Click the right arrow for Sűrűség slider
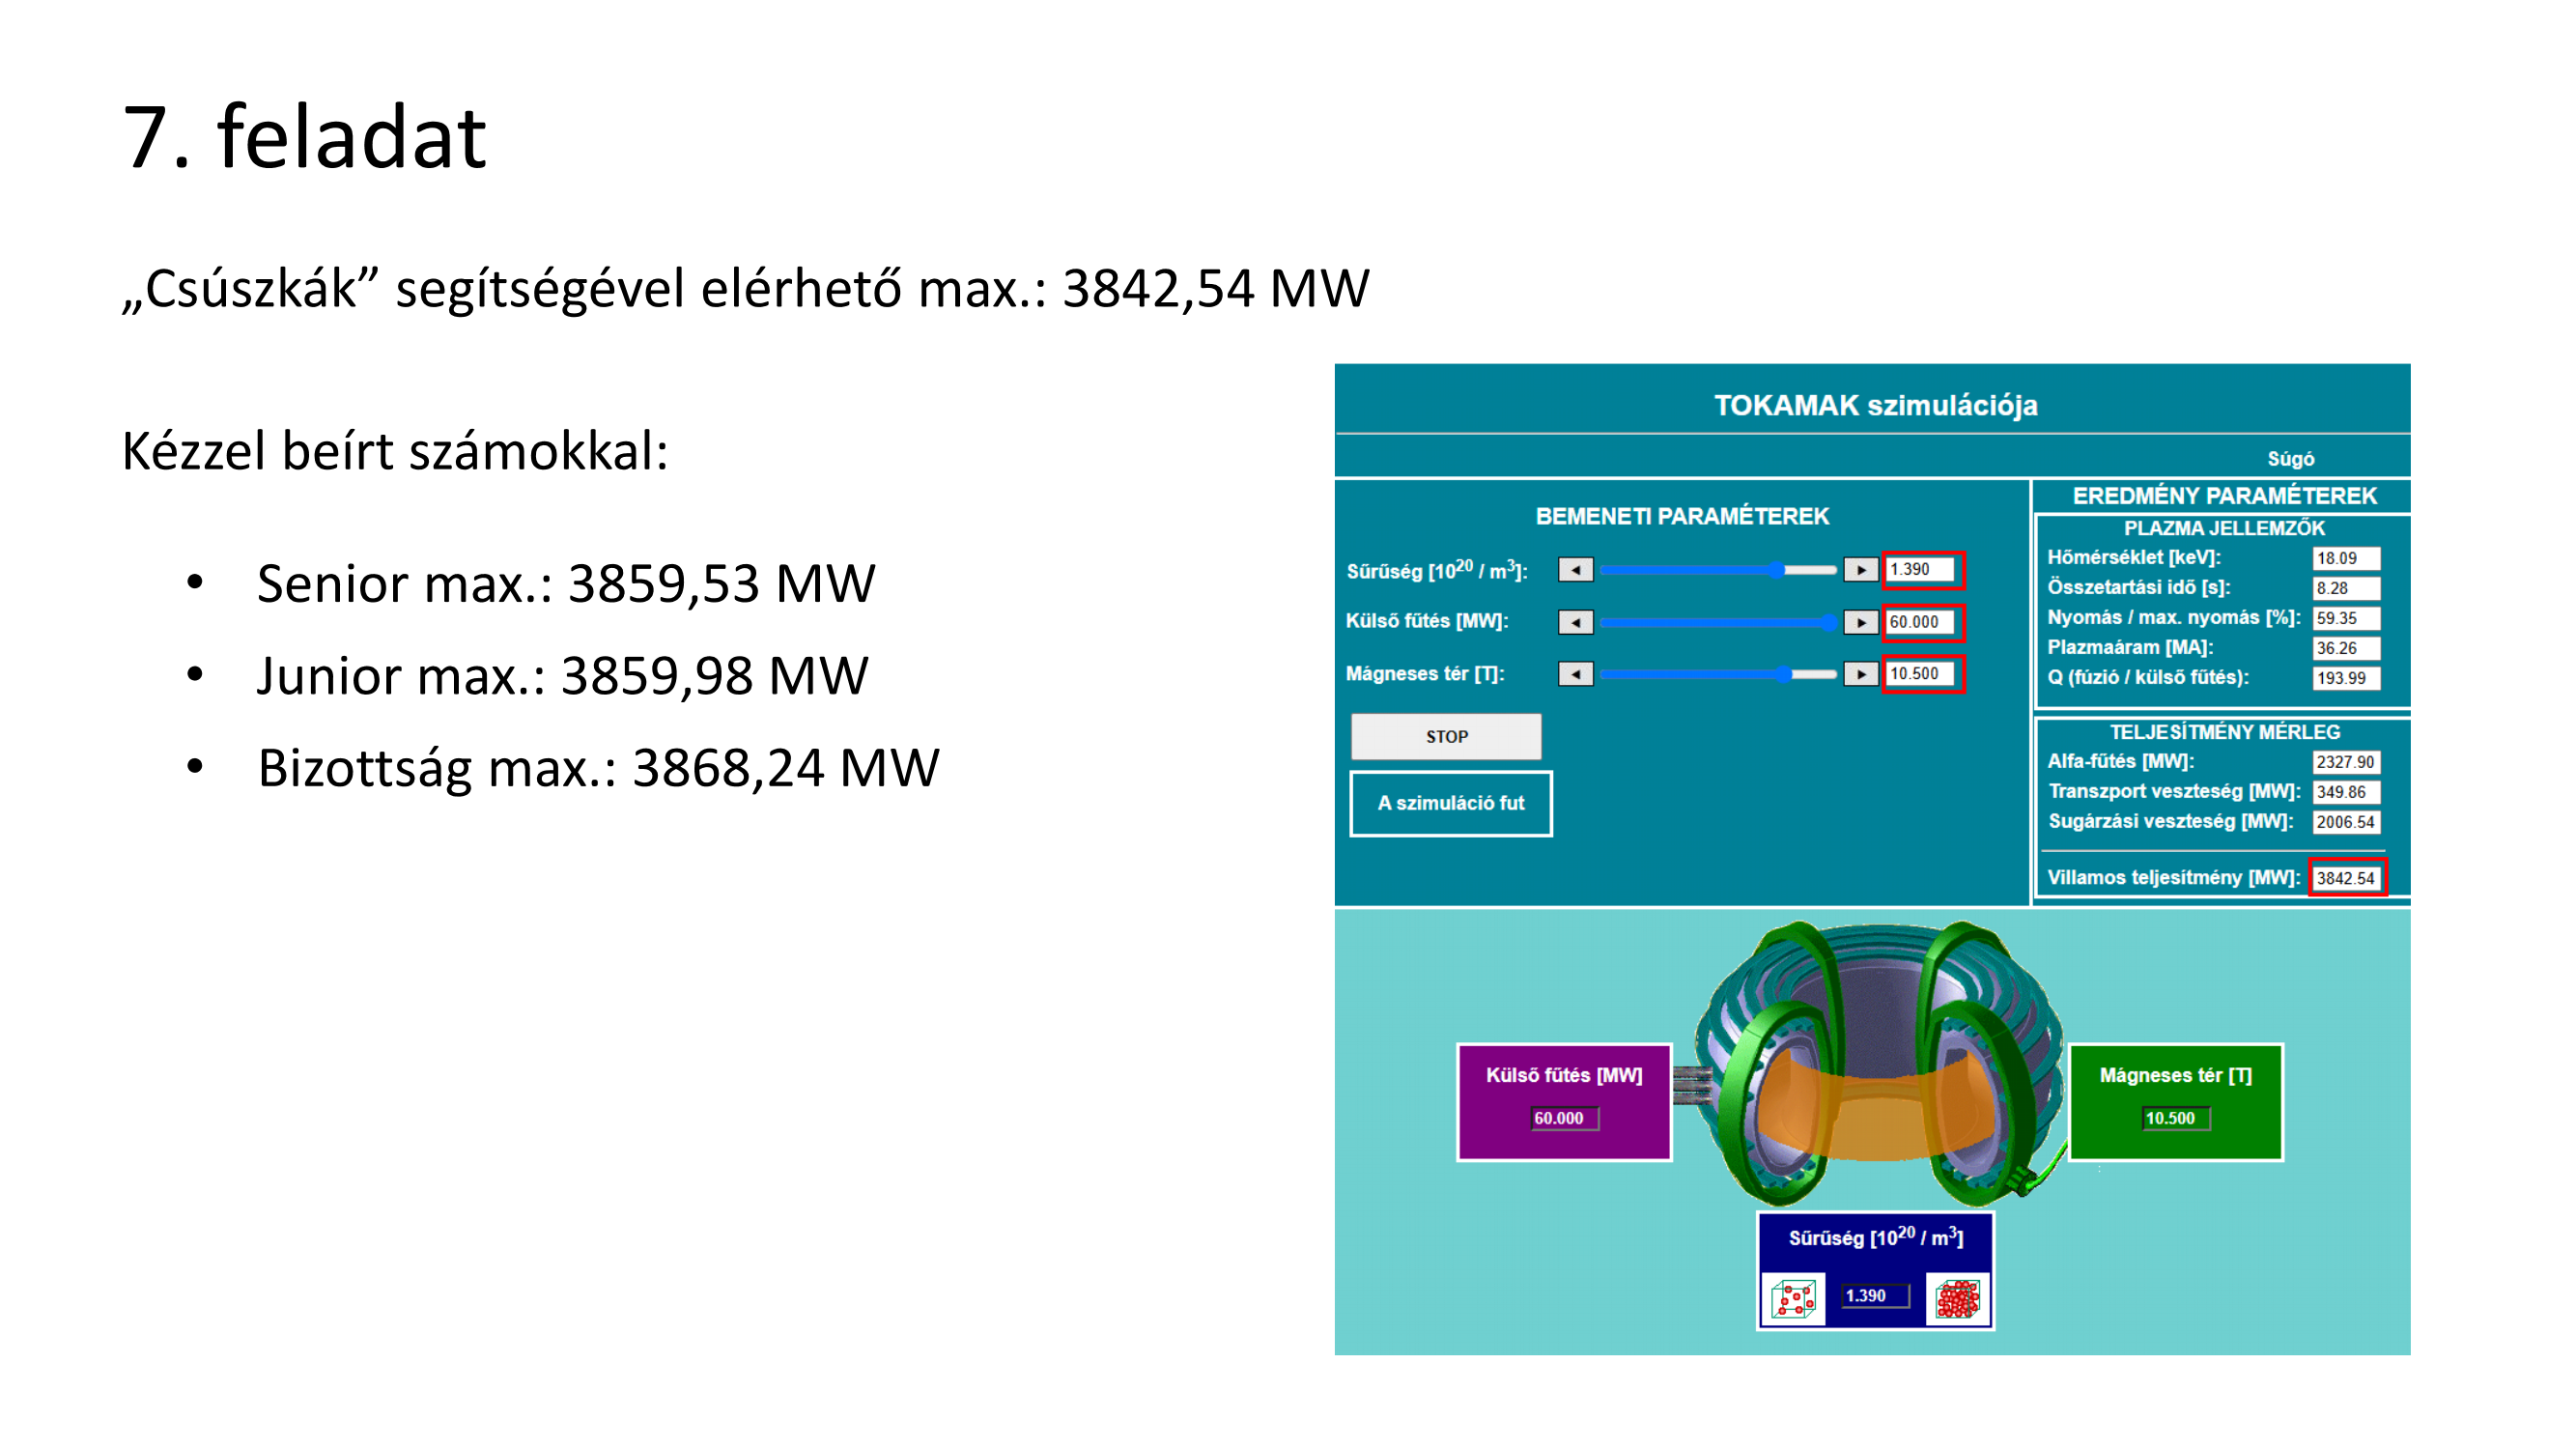This screenshot has width=2576, height=1449. [1860, 569]
